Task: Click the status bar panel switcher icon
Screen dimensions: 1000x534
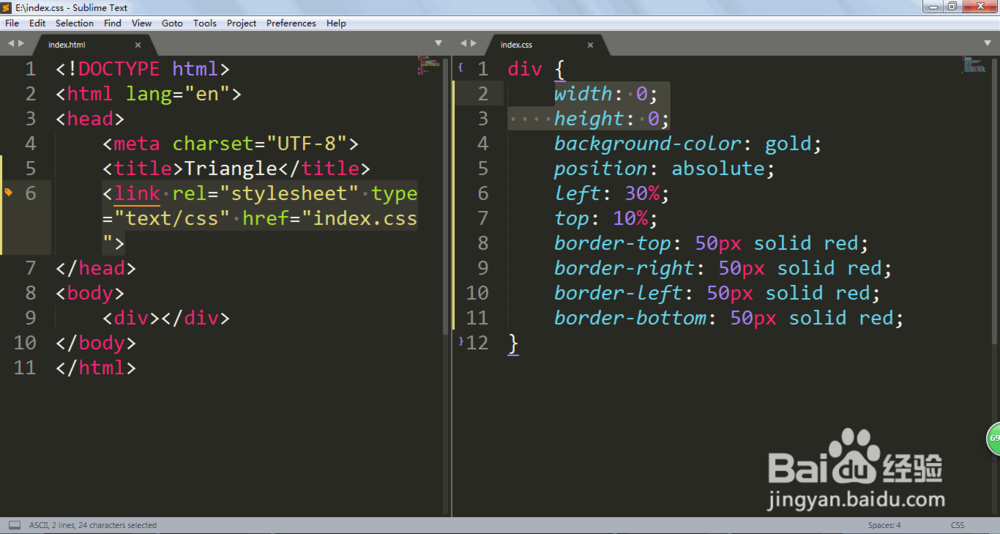Action: (14, 525)
